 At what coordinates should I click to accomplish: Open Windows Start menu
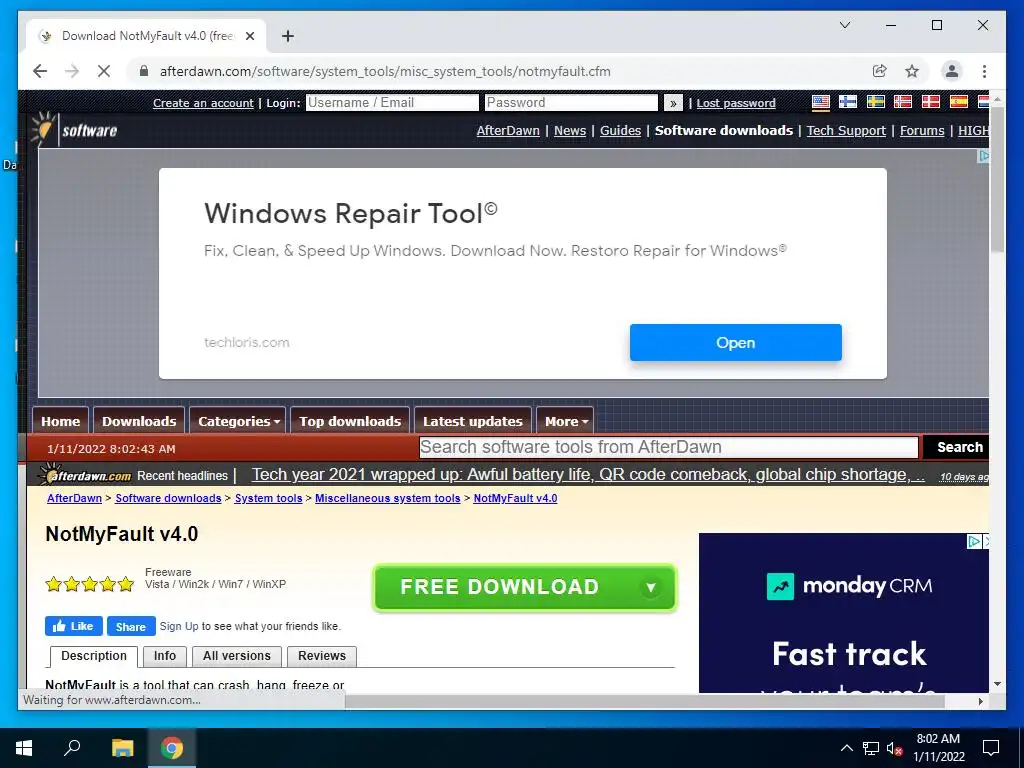click(x=24, y=748)
